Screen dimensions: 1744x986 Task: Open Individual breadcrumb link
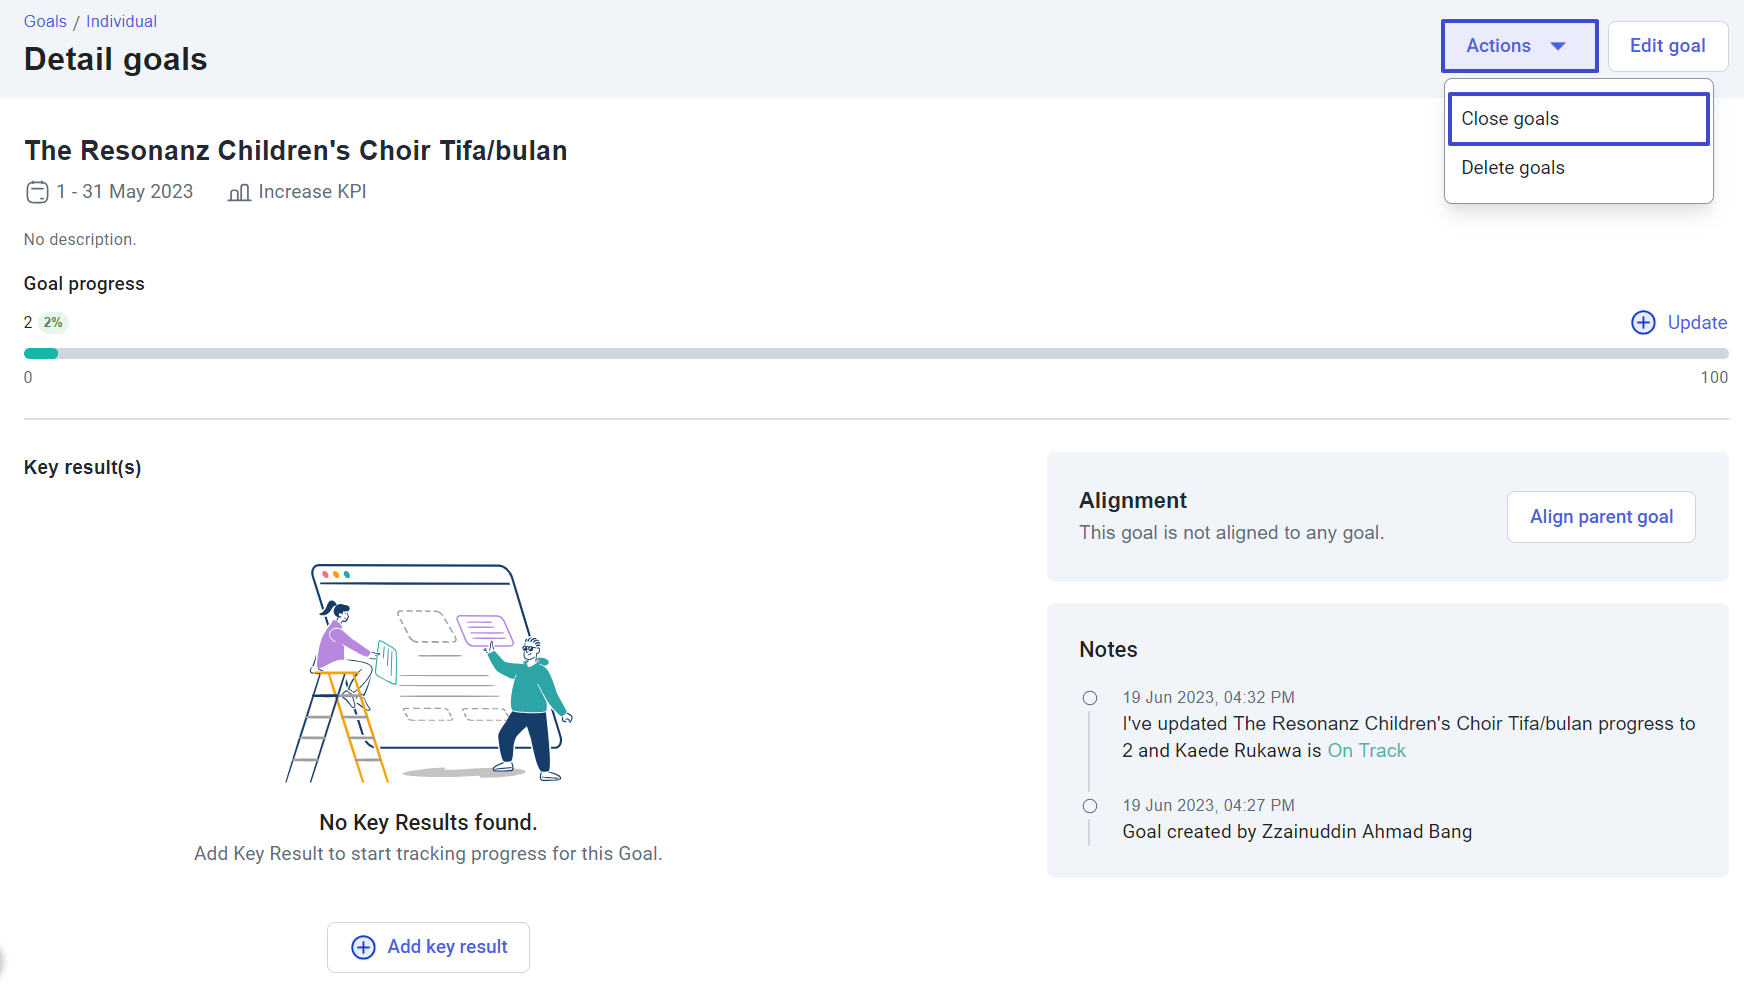[121, 21]
